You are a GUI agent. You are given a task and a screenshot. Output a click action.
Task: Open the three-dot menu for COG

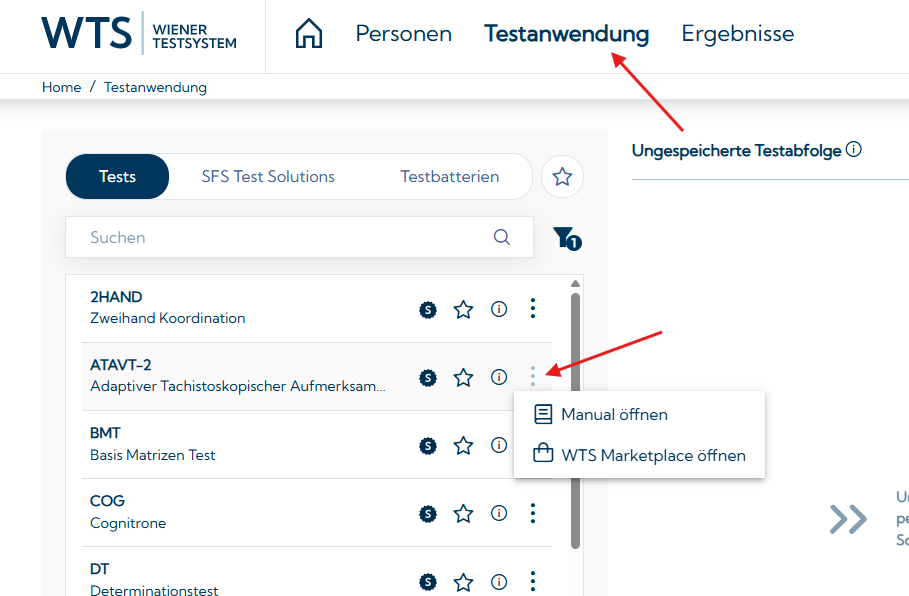(x=533, y=513)
